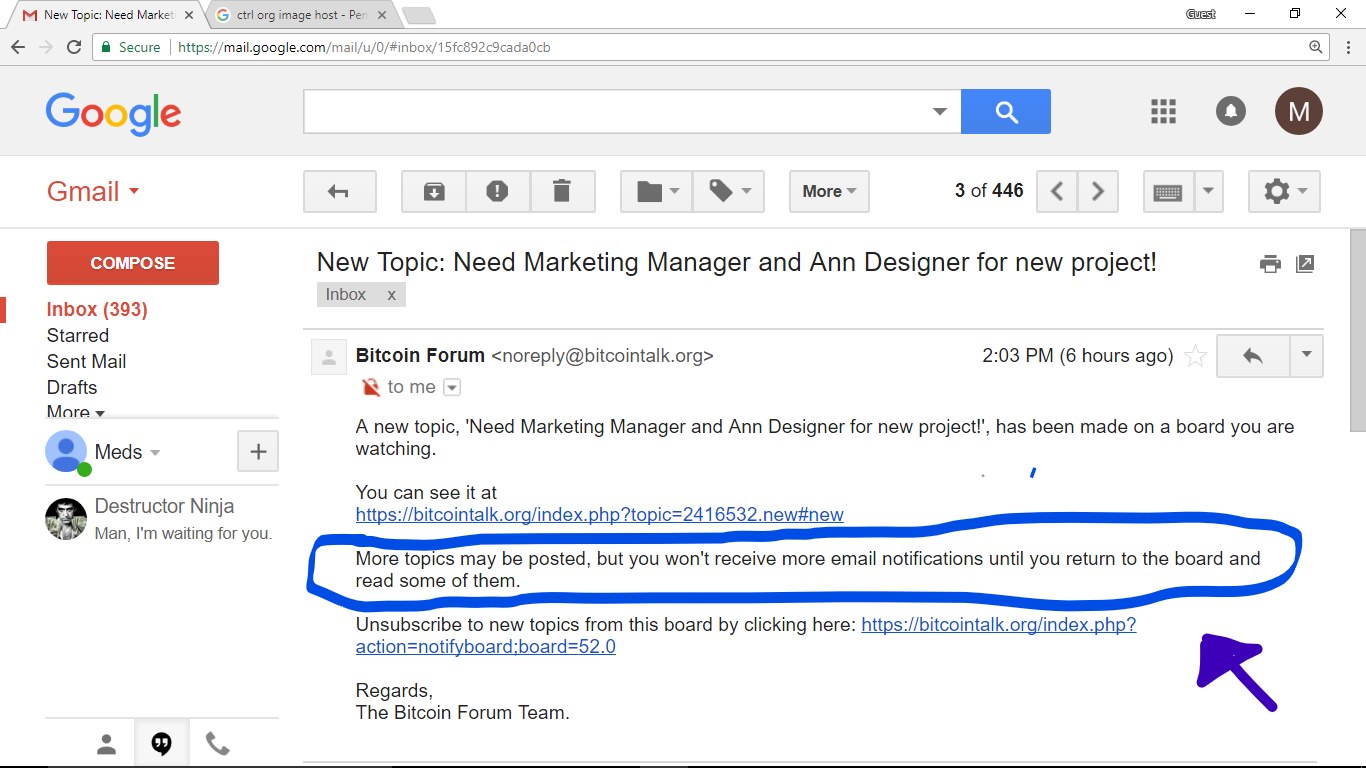Star this Bitcoin Forum email

coord(1195,356)
